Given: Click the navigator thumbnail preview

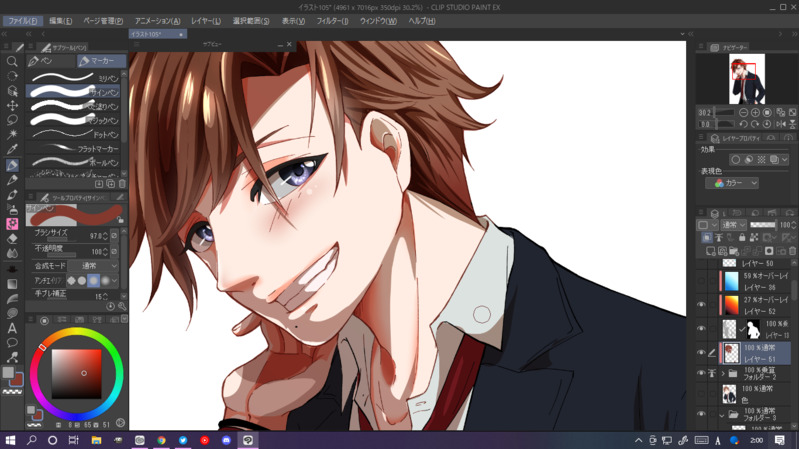Looking at the screenshot, I should pos(747,79).
